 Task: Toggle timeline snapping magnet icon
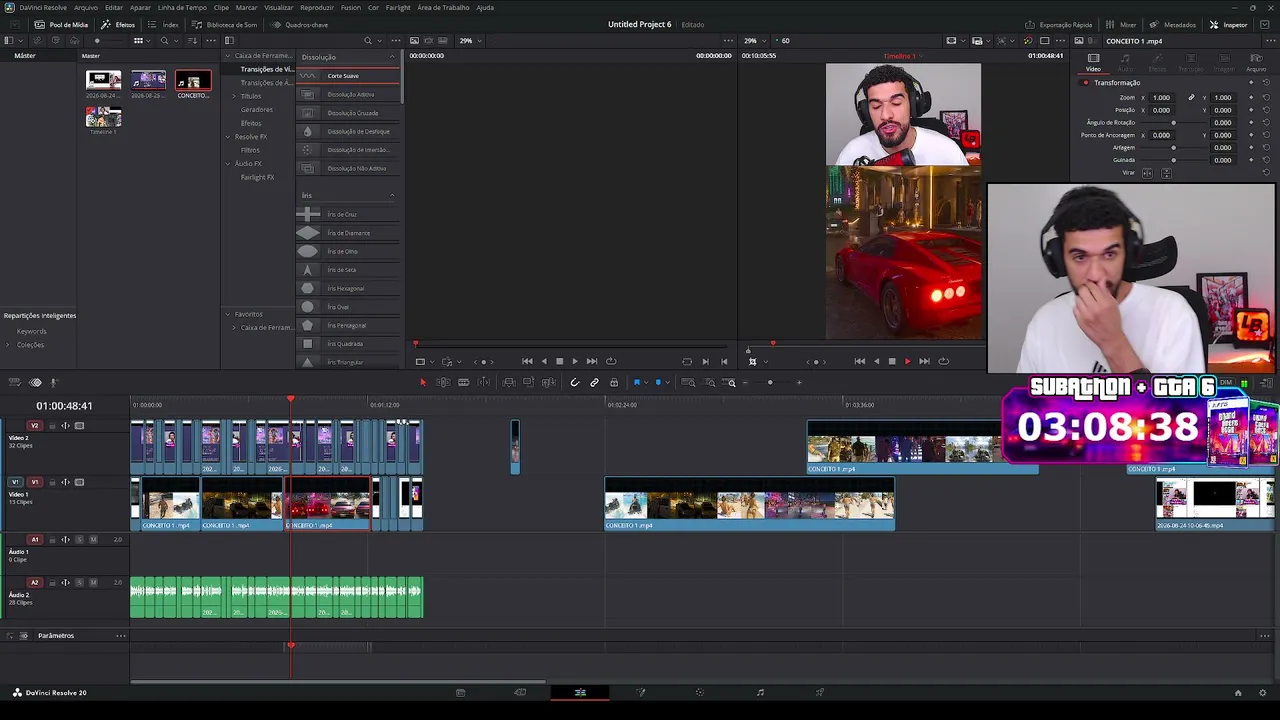[x=574, y=382]
